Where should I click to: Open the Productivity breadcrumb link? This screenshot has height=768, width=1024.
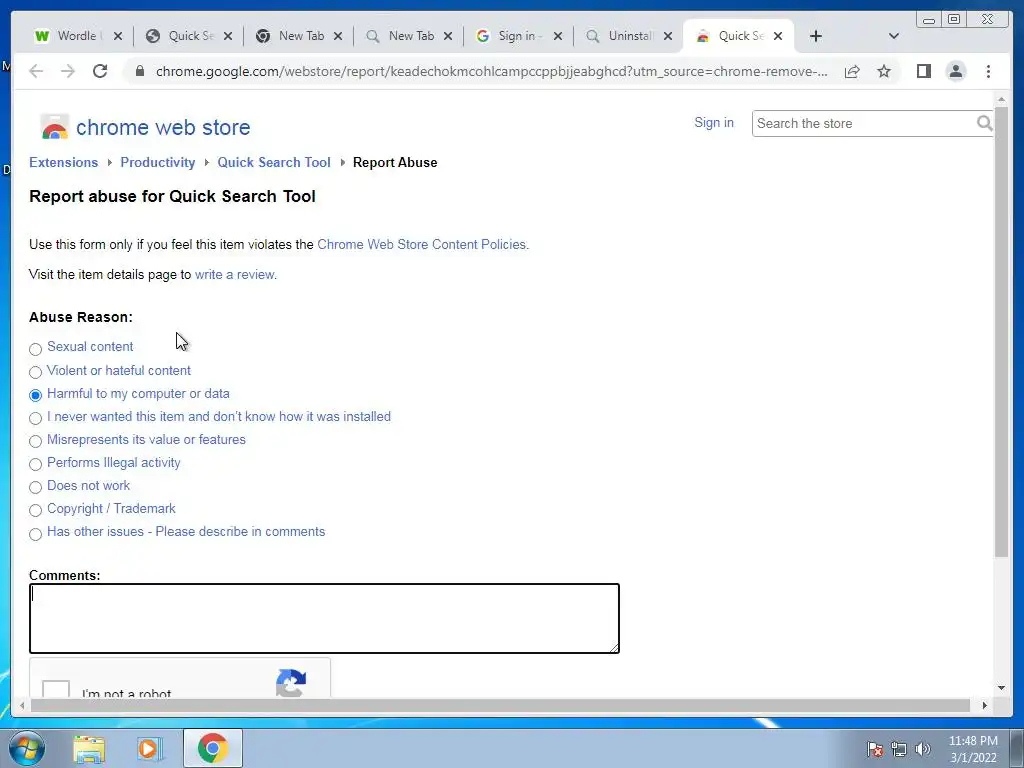click(157, 163)
